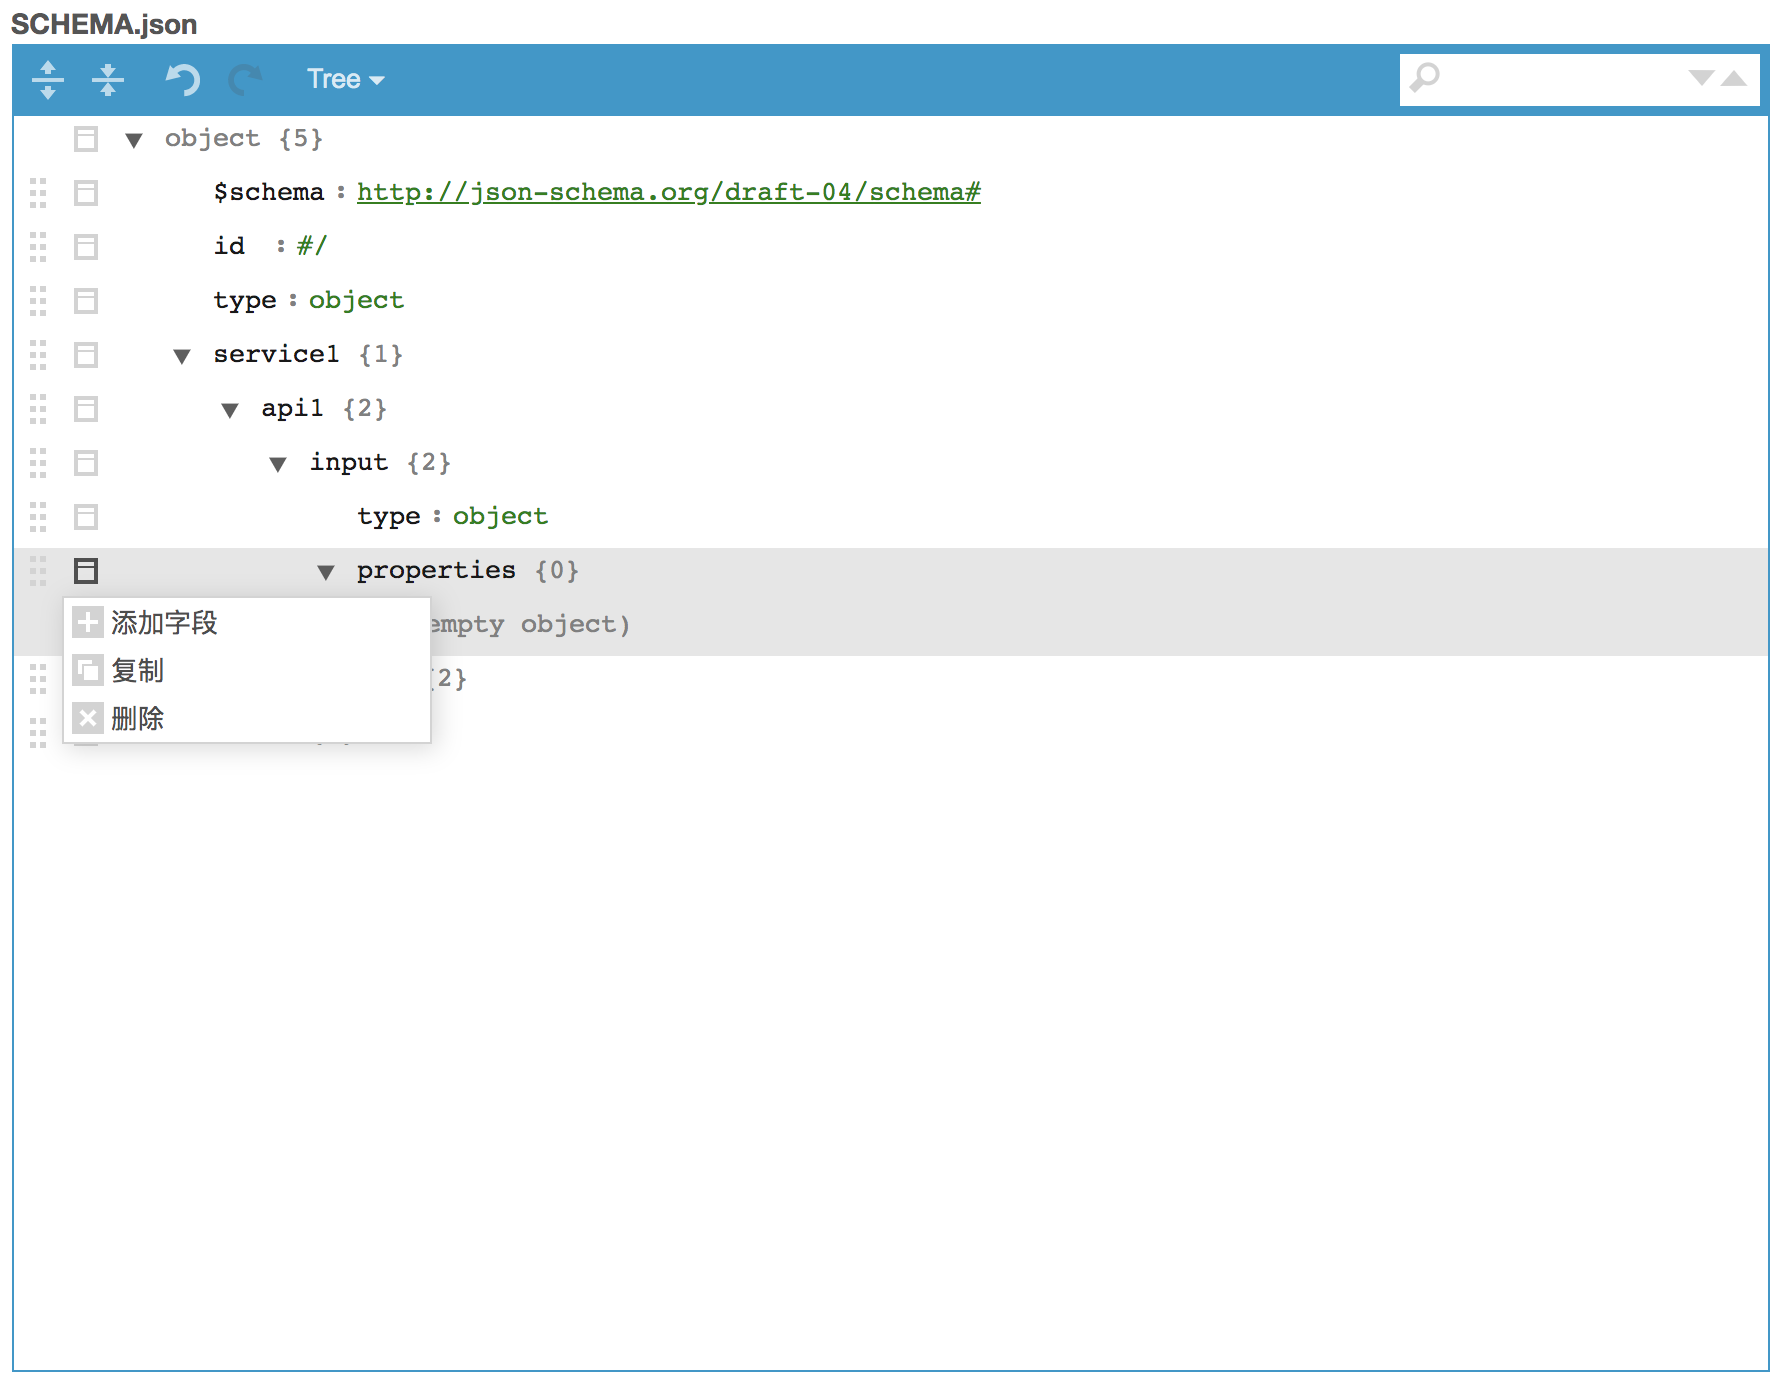
Task: Collapse the root object node
Action: [x=134, y=140]
